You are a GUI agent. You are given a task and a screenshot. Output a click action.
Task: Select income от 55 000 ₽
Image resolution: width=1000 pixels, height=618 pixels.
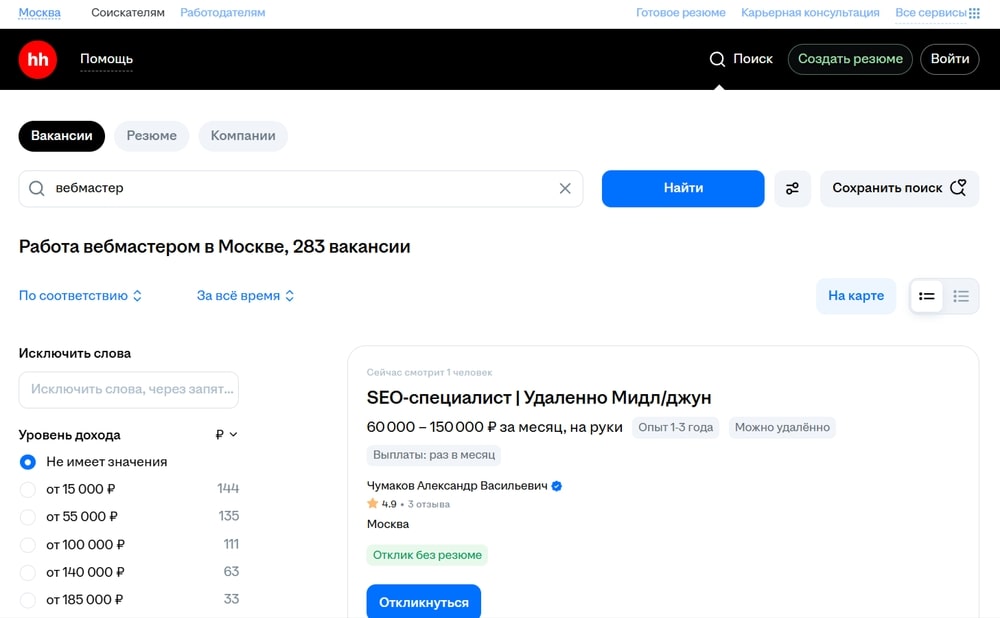[27, 517]
